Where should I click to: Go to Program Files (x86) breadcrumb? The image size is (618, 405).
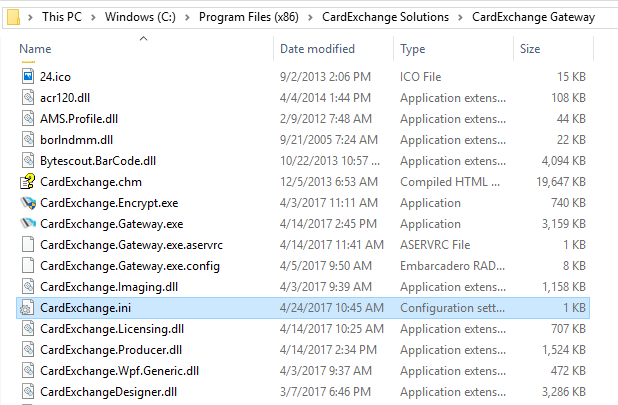[249, 17]
